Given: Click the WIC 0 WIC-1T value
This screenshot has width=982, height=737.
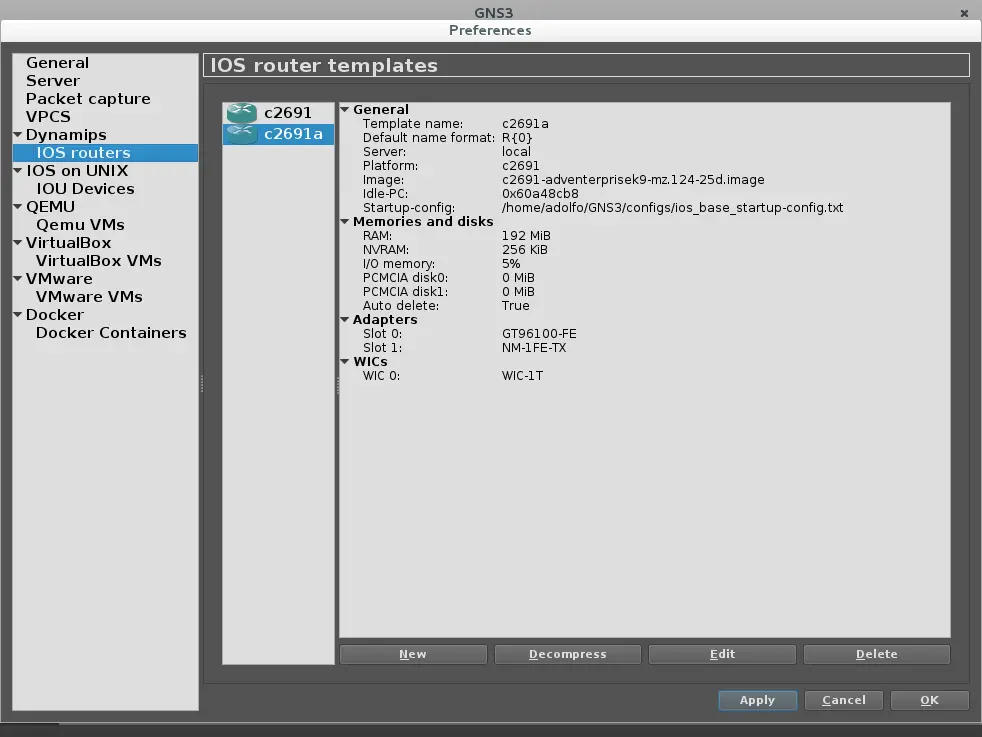Looking at the screenshot, I should pyautogui.click(x=522, y=376).
